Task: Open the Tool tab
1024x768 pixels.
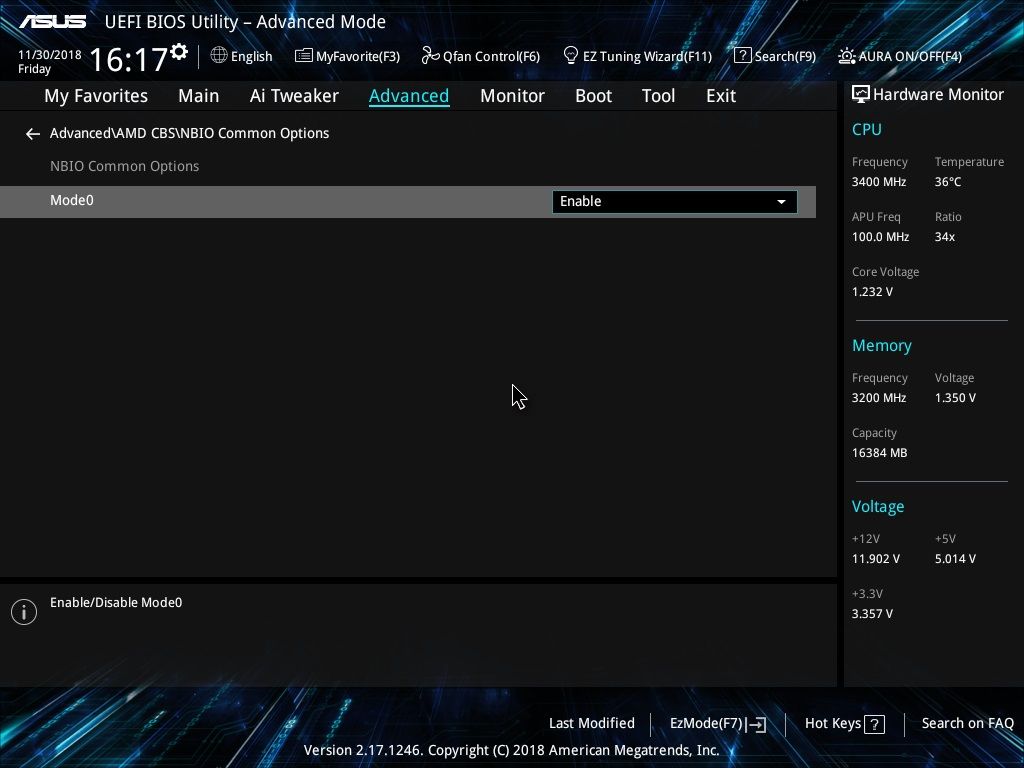Action: pos(658,96)
